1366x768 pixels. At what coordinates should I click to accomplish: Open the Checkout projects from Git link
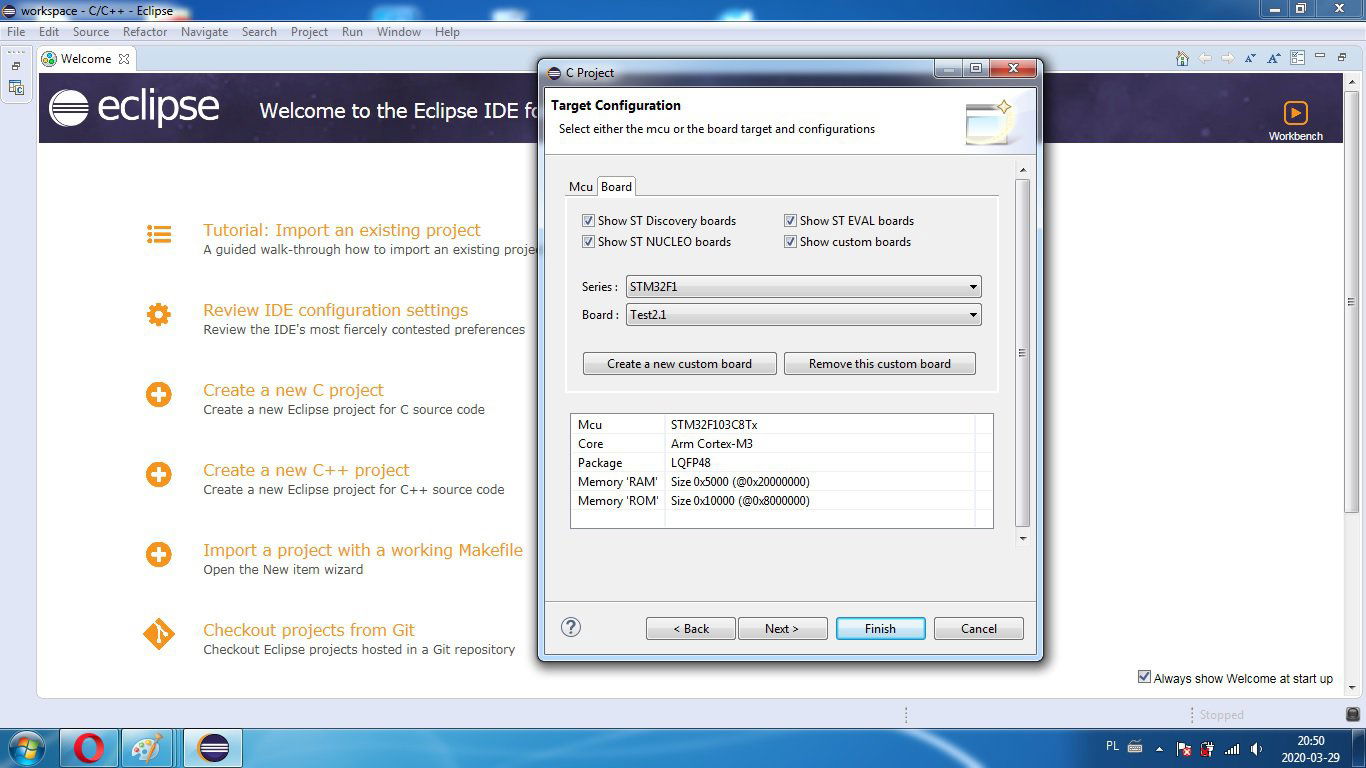click(x=309, y=630)
